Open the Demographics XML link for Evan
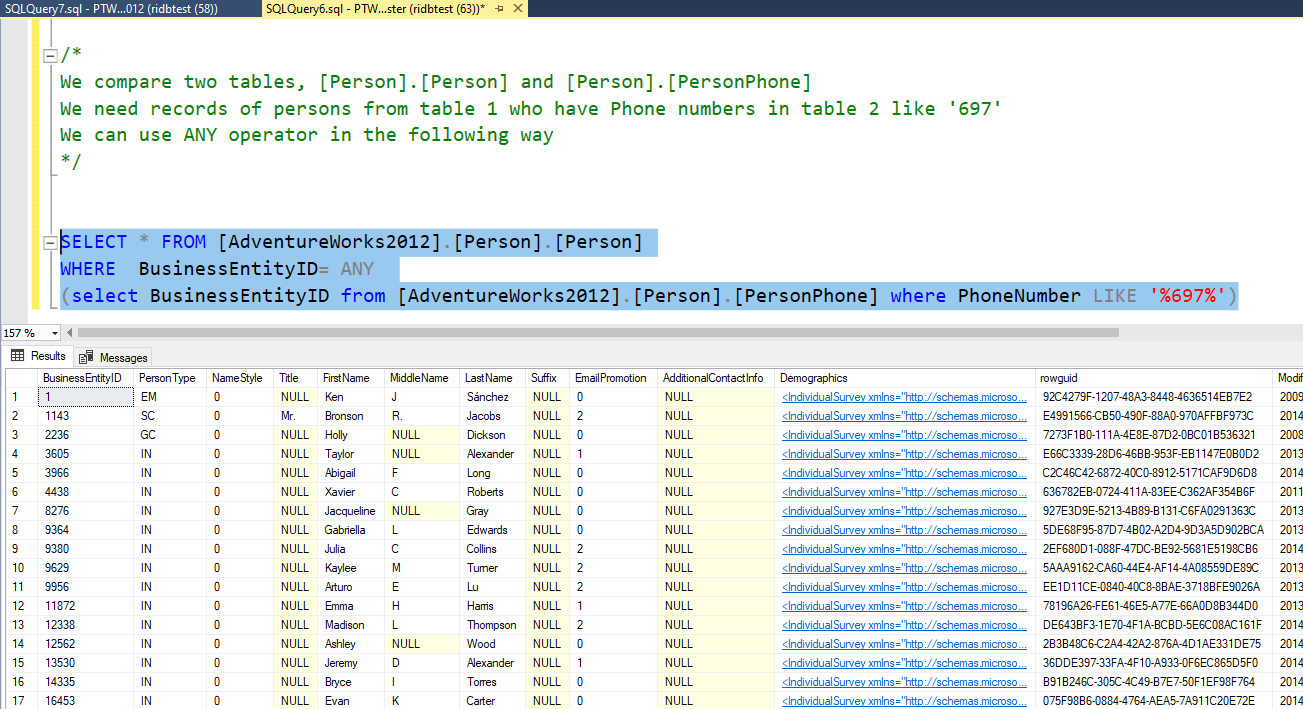The image size is (1303, 709). point(904,701)
